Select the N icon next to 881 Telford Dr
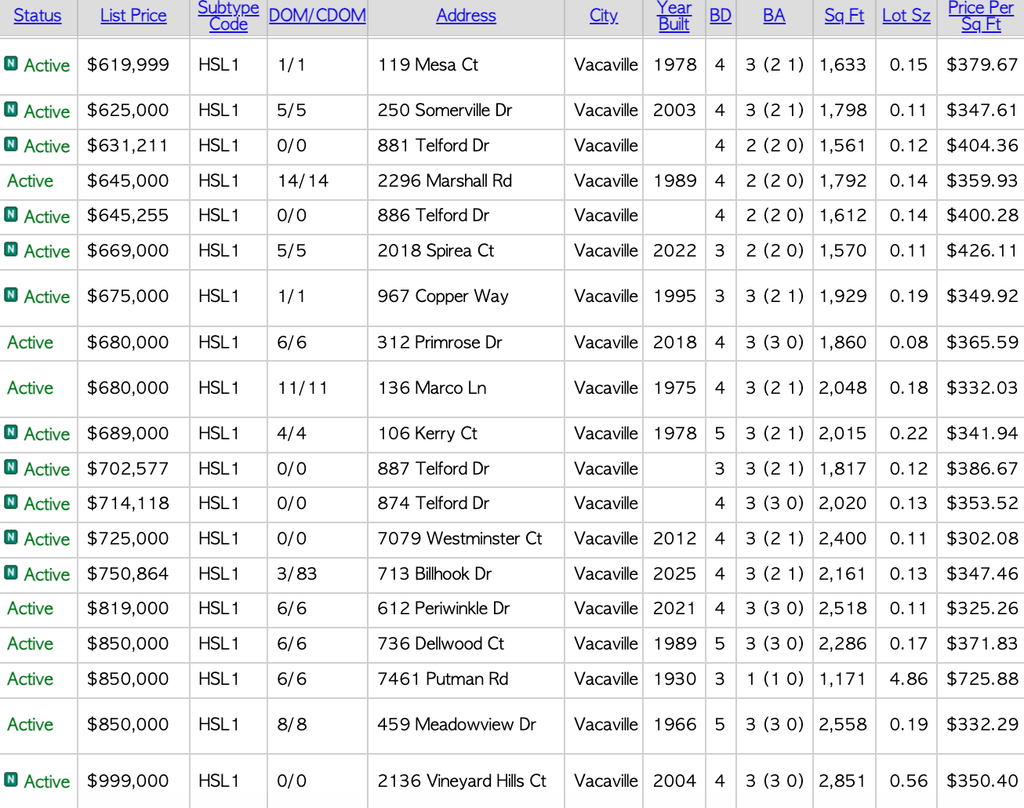The image size is (1024, 808). click(11, 146)
